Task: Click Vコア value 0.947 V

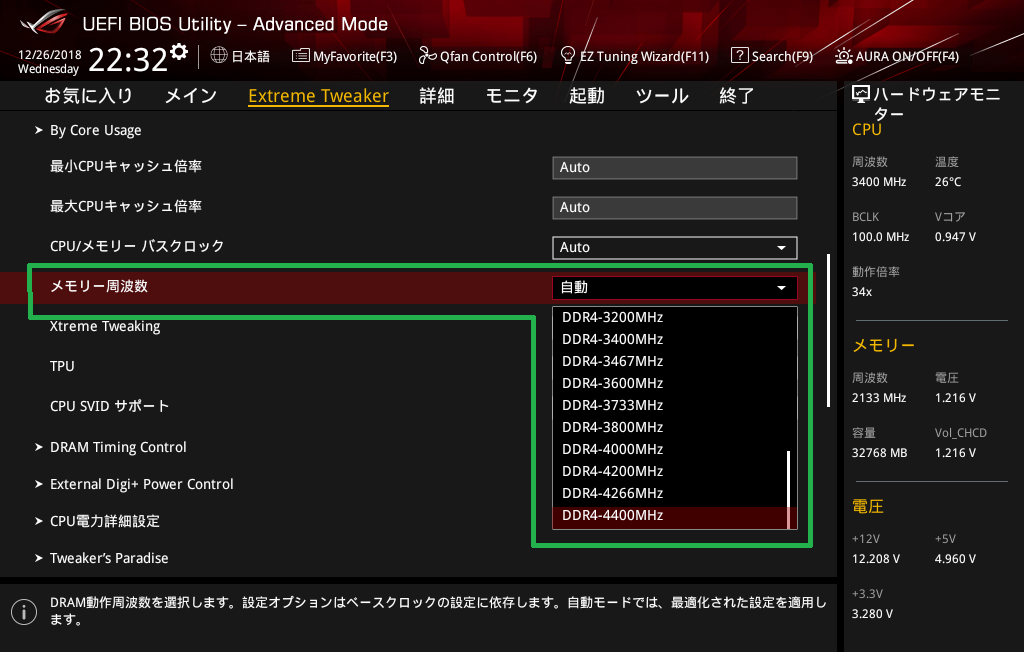Action: pyautogui.click(x=955, y=237)
